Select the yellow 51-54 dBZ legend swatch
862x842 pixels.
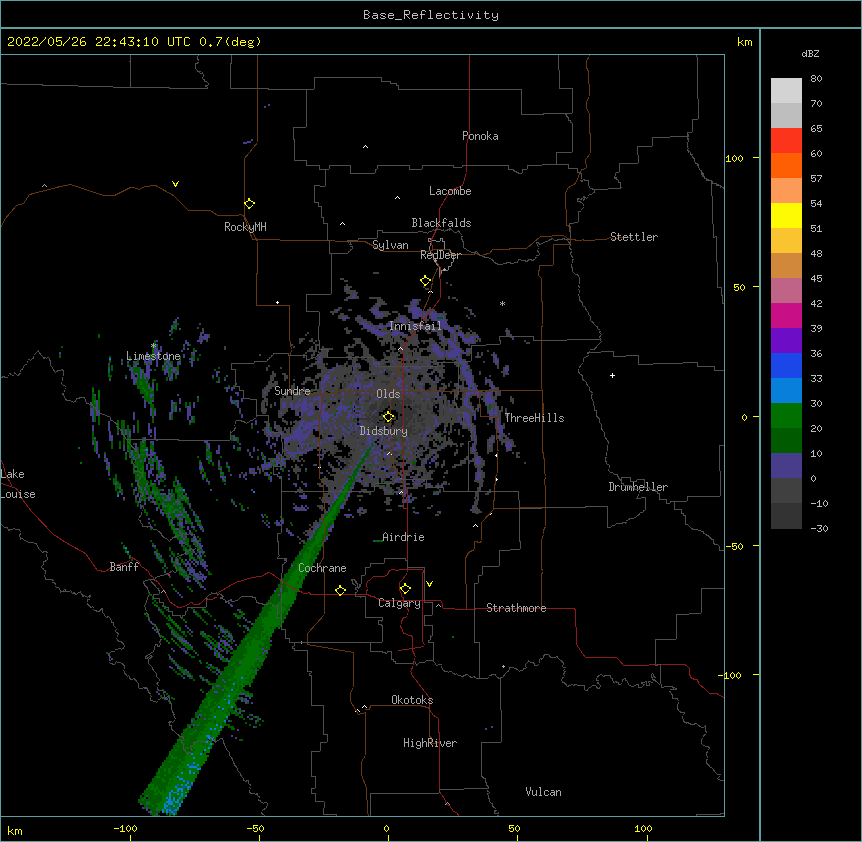pyautogui.click(x=786, y=215)
